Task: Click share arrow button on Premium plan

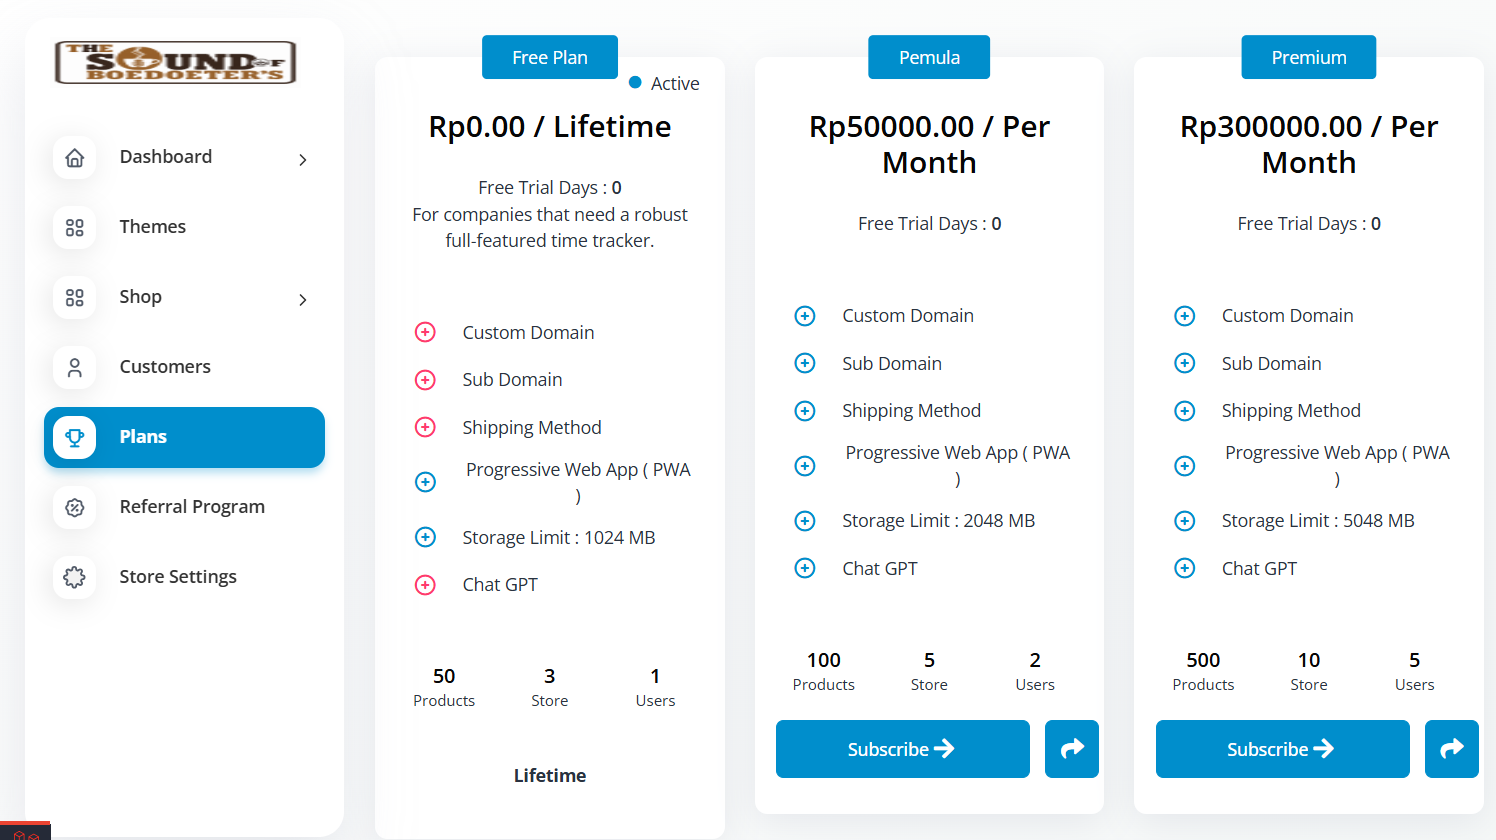Action: click(1452, 749)
